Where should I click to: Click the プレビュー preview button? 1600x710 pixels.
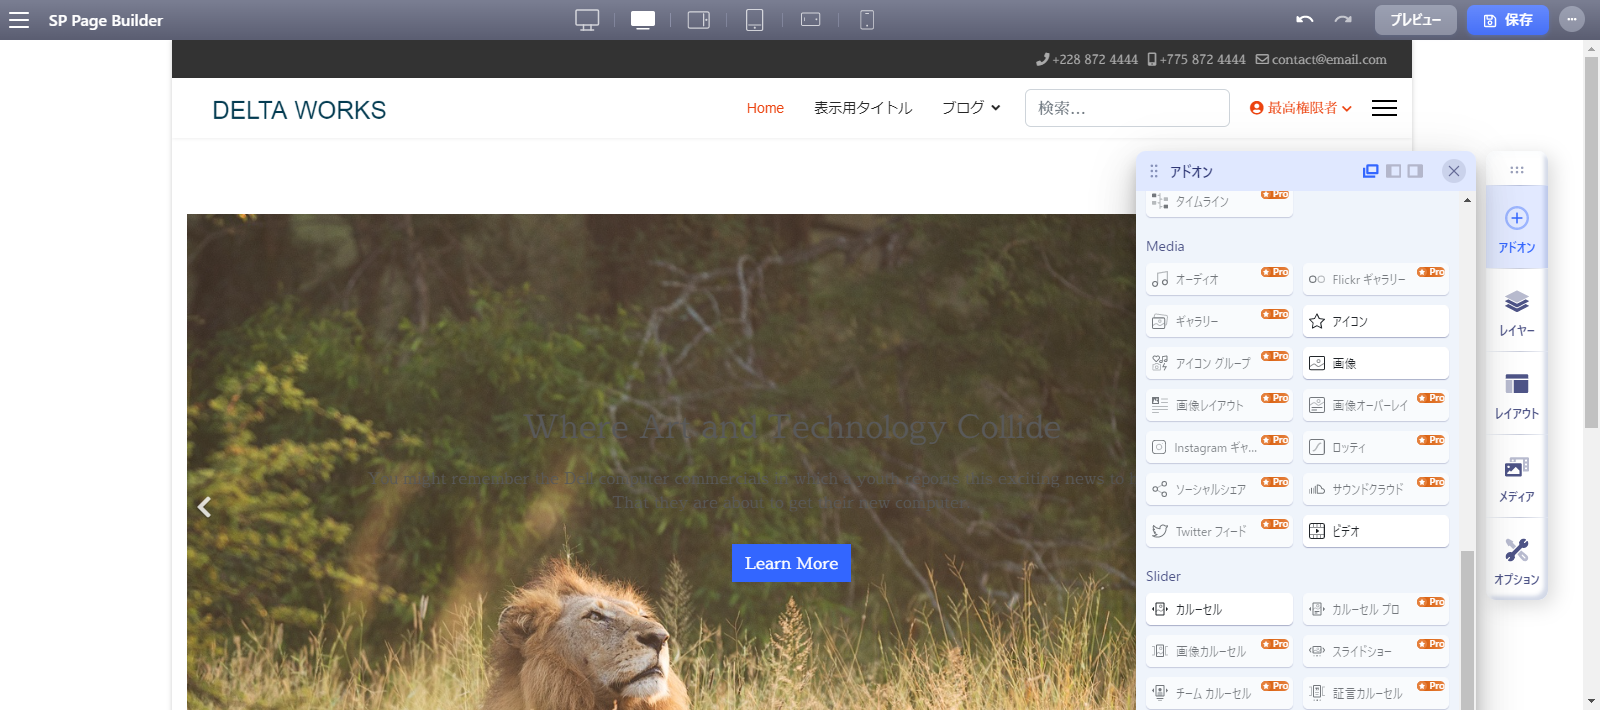click(1415, 20)
